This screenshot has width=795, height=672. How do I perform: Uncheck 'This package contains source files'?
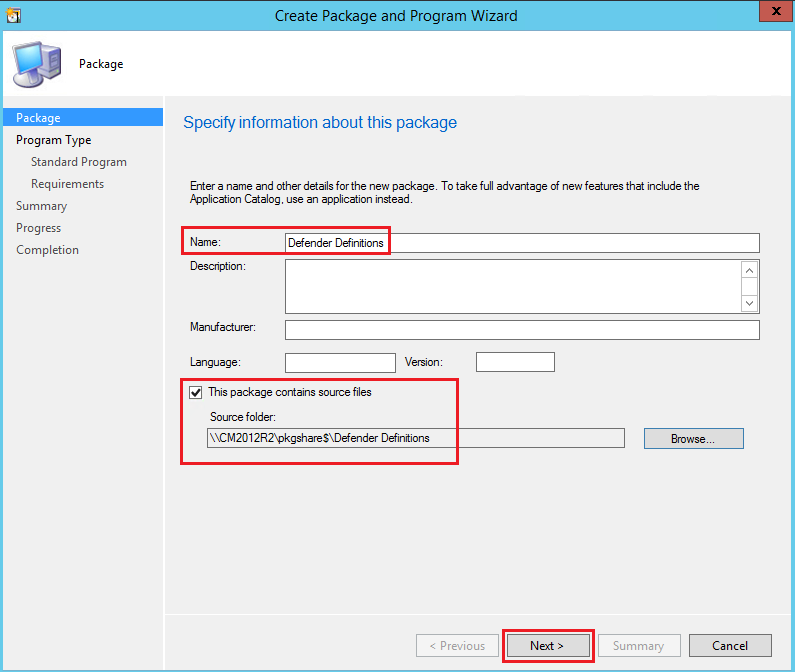[195, 392]
